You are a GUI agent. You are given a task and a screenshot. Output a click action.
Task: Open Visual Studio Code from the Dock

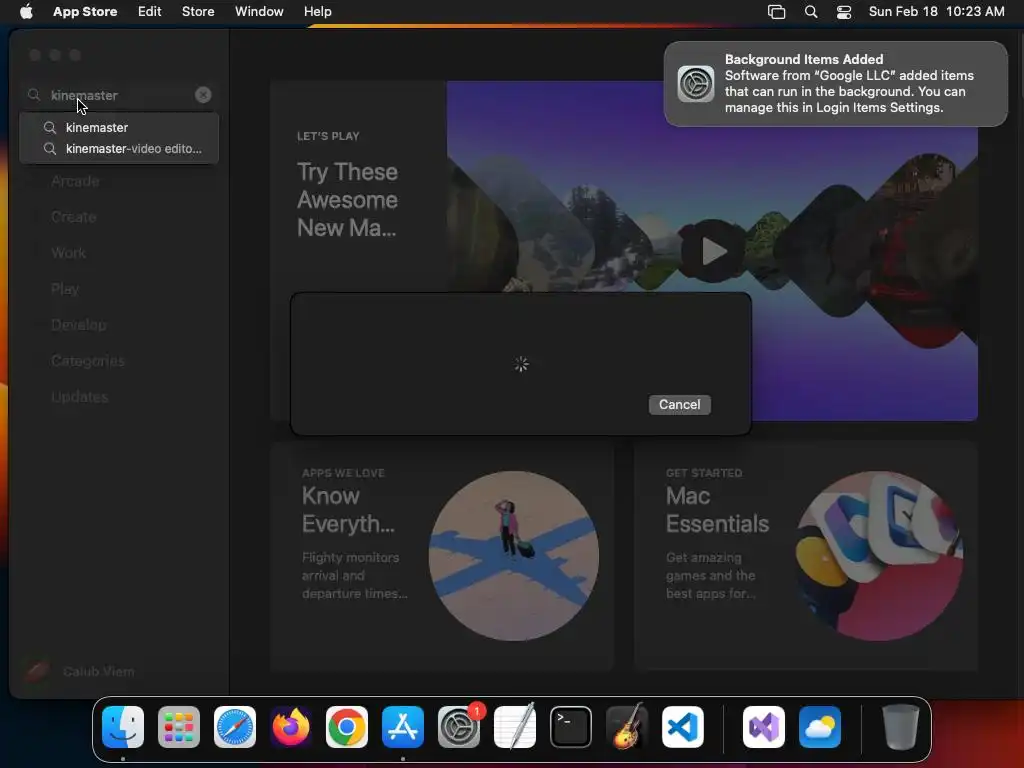pos(683,727)
